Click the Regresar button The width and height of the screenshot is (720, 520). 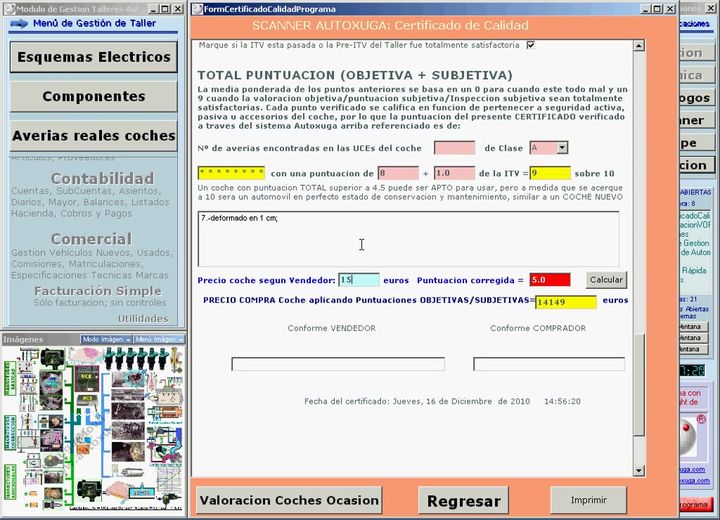tap(464, 500)
